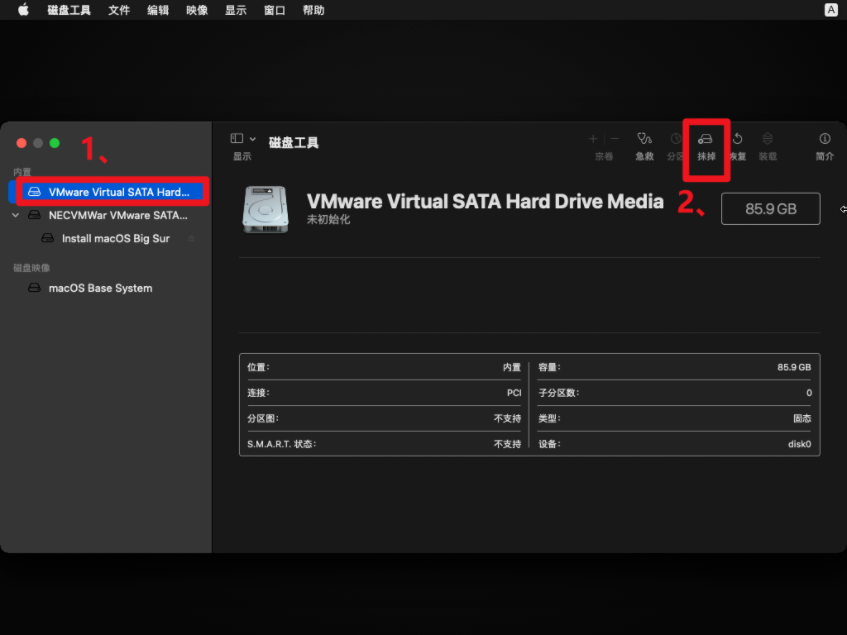Click the 容量 value 85.9 GB in table

click(794, 367)
